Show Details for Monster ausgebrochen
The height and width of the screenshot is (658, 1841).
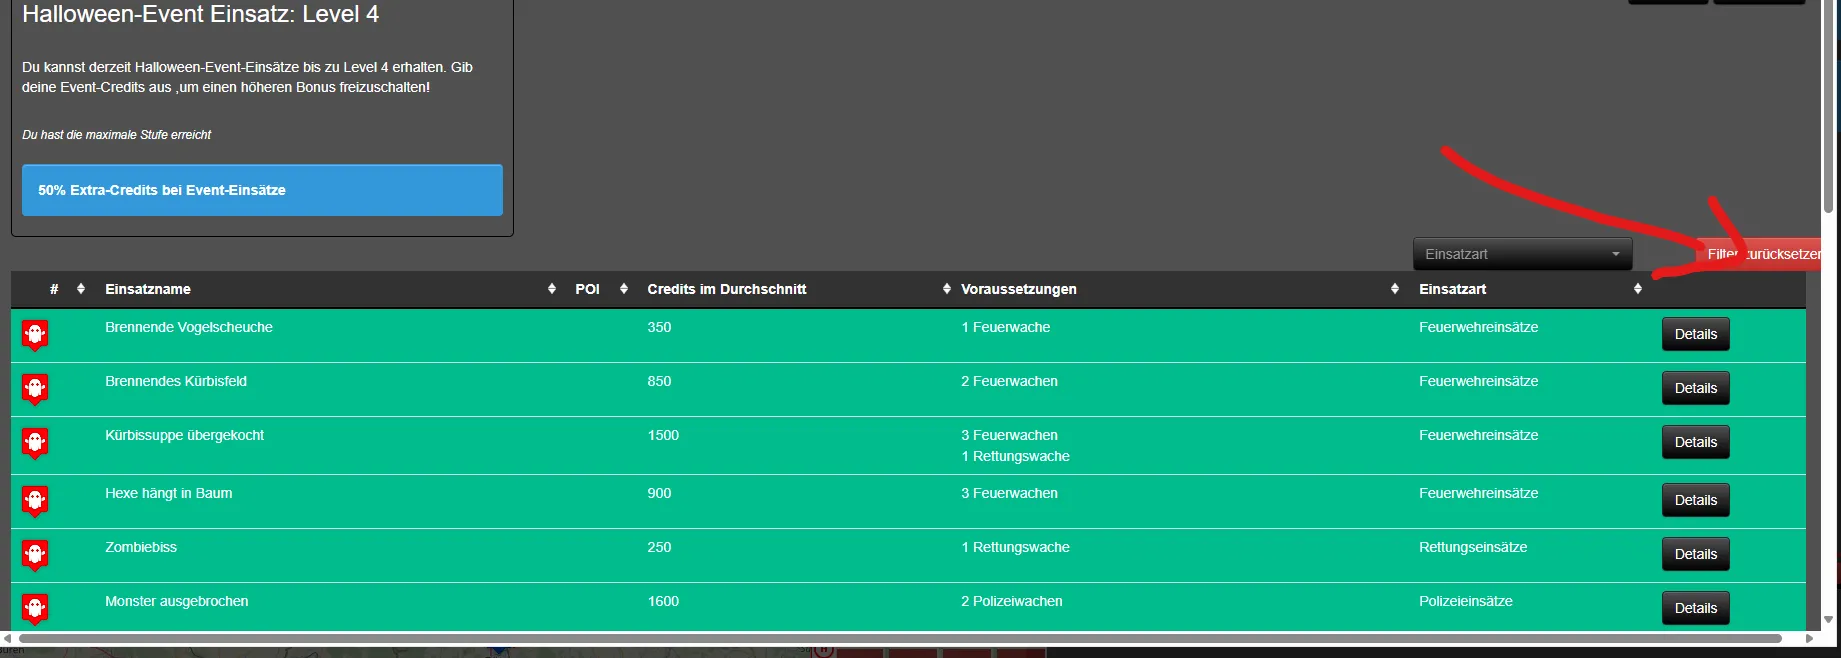[1695, 608]
